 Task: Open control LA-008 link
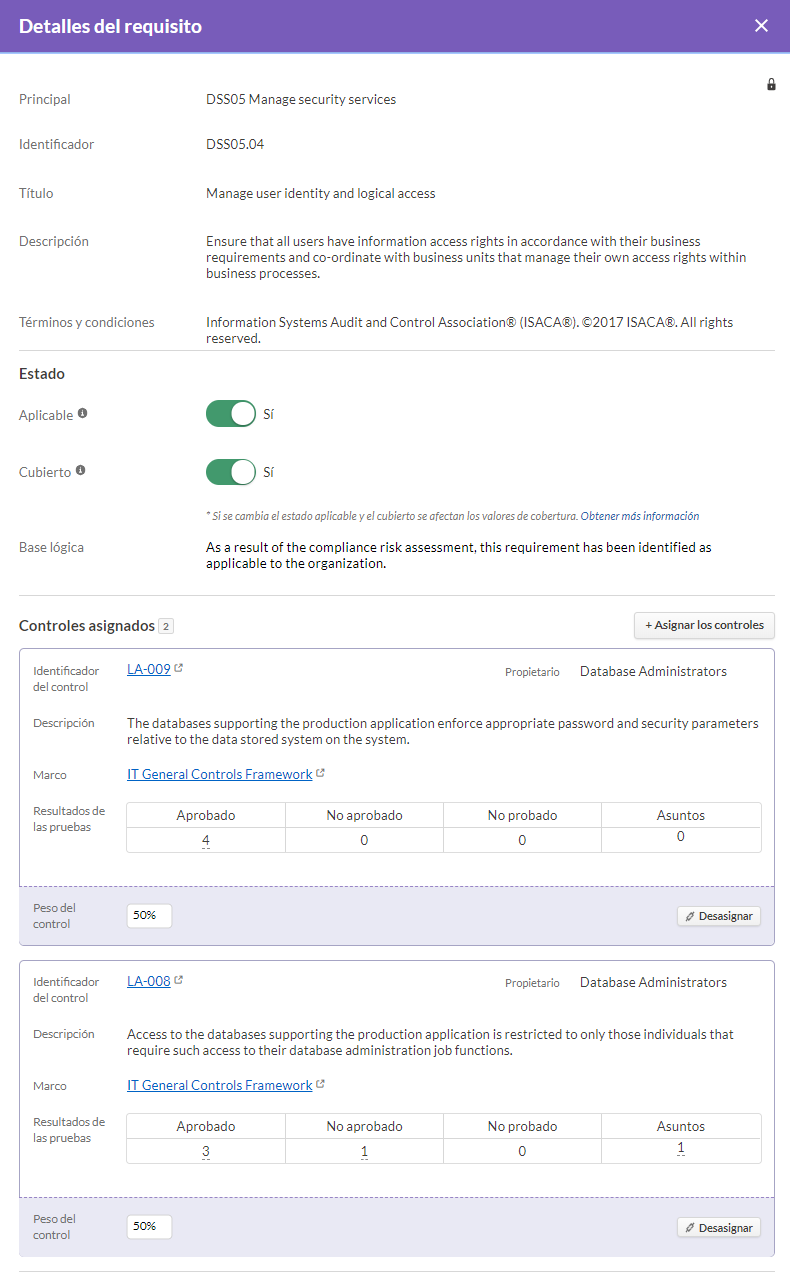click(148, 981)
